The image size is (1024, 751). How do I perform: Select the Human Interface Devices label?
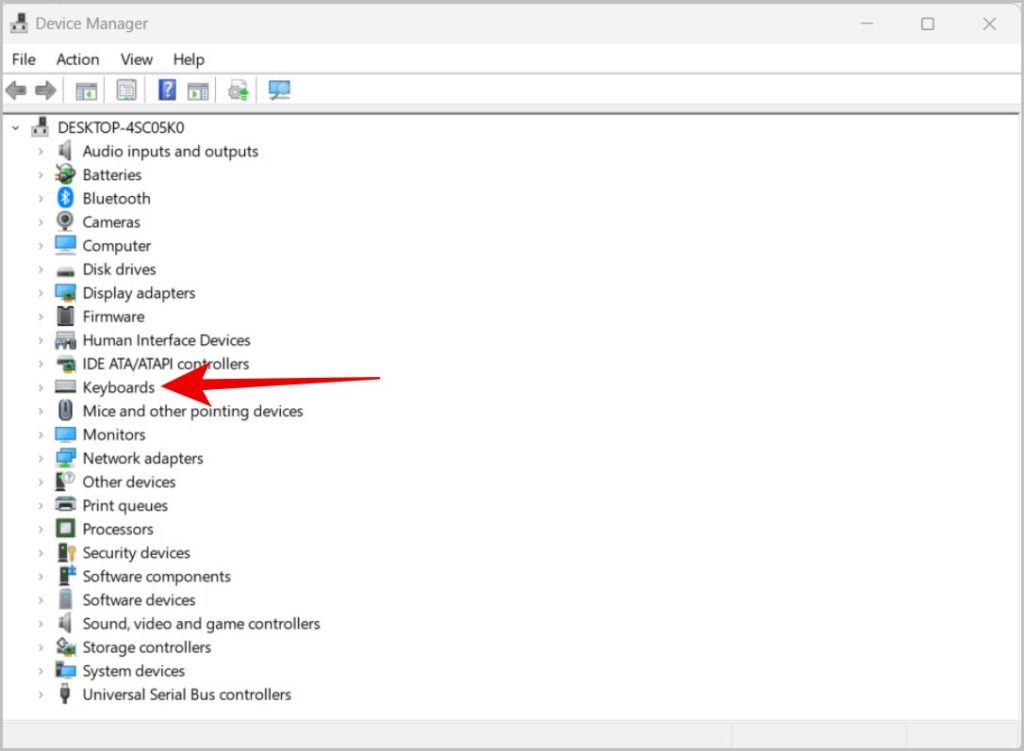[x=167, y=340]
